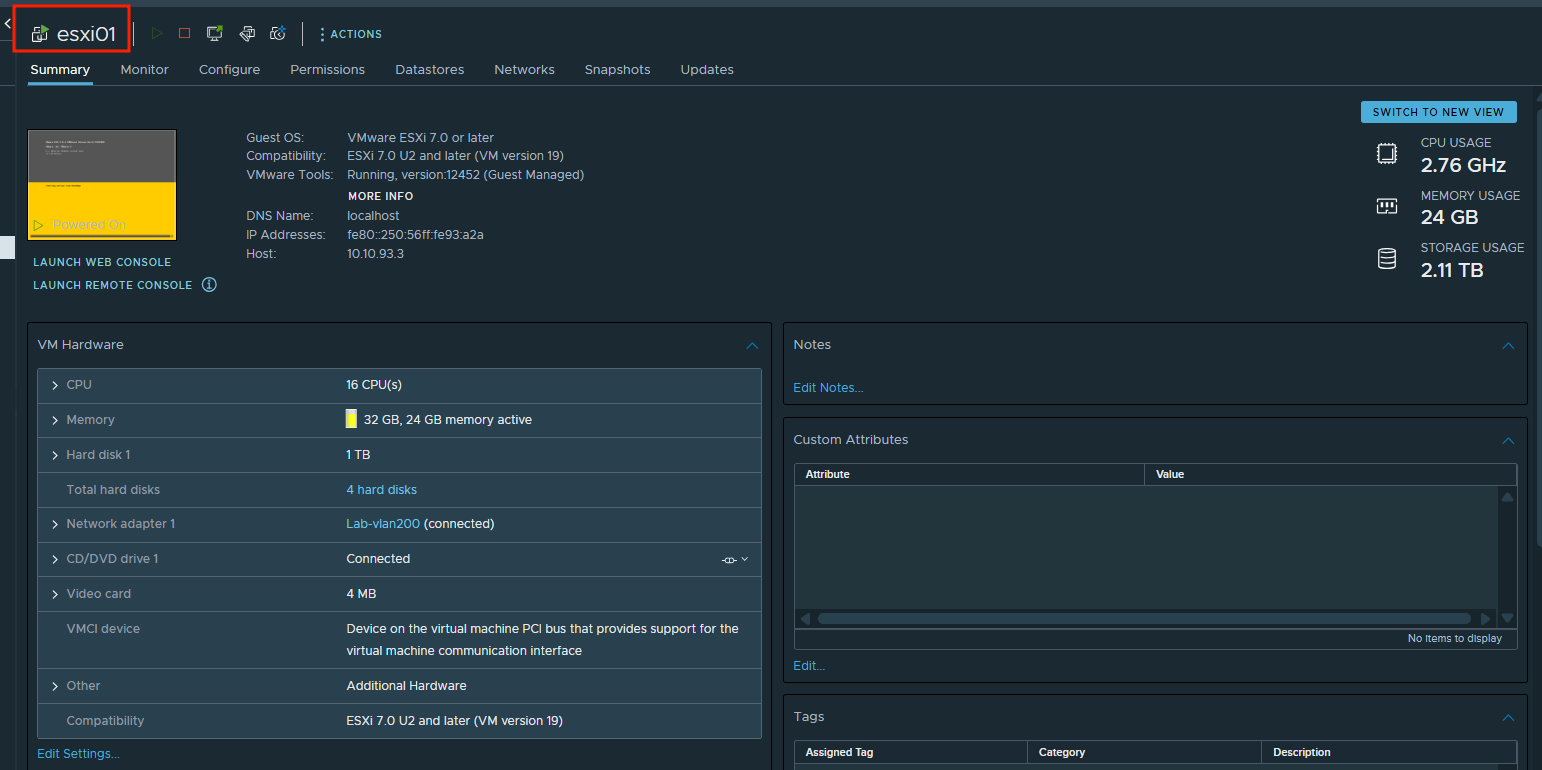1542x770 pixels.
Task: Select the Summary tab
Action: click(x=60, y=70)
